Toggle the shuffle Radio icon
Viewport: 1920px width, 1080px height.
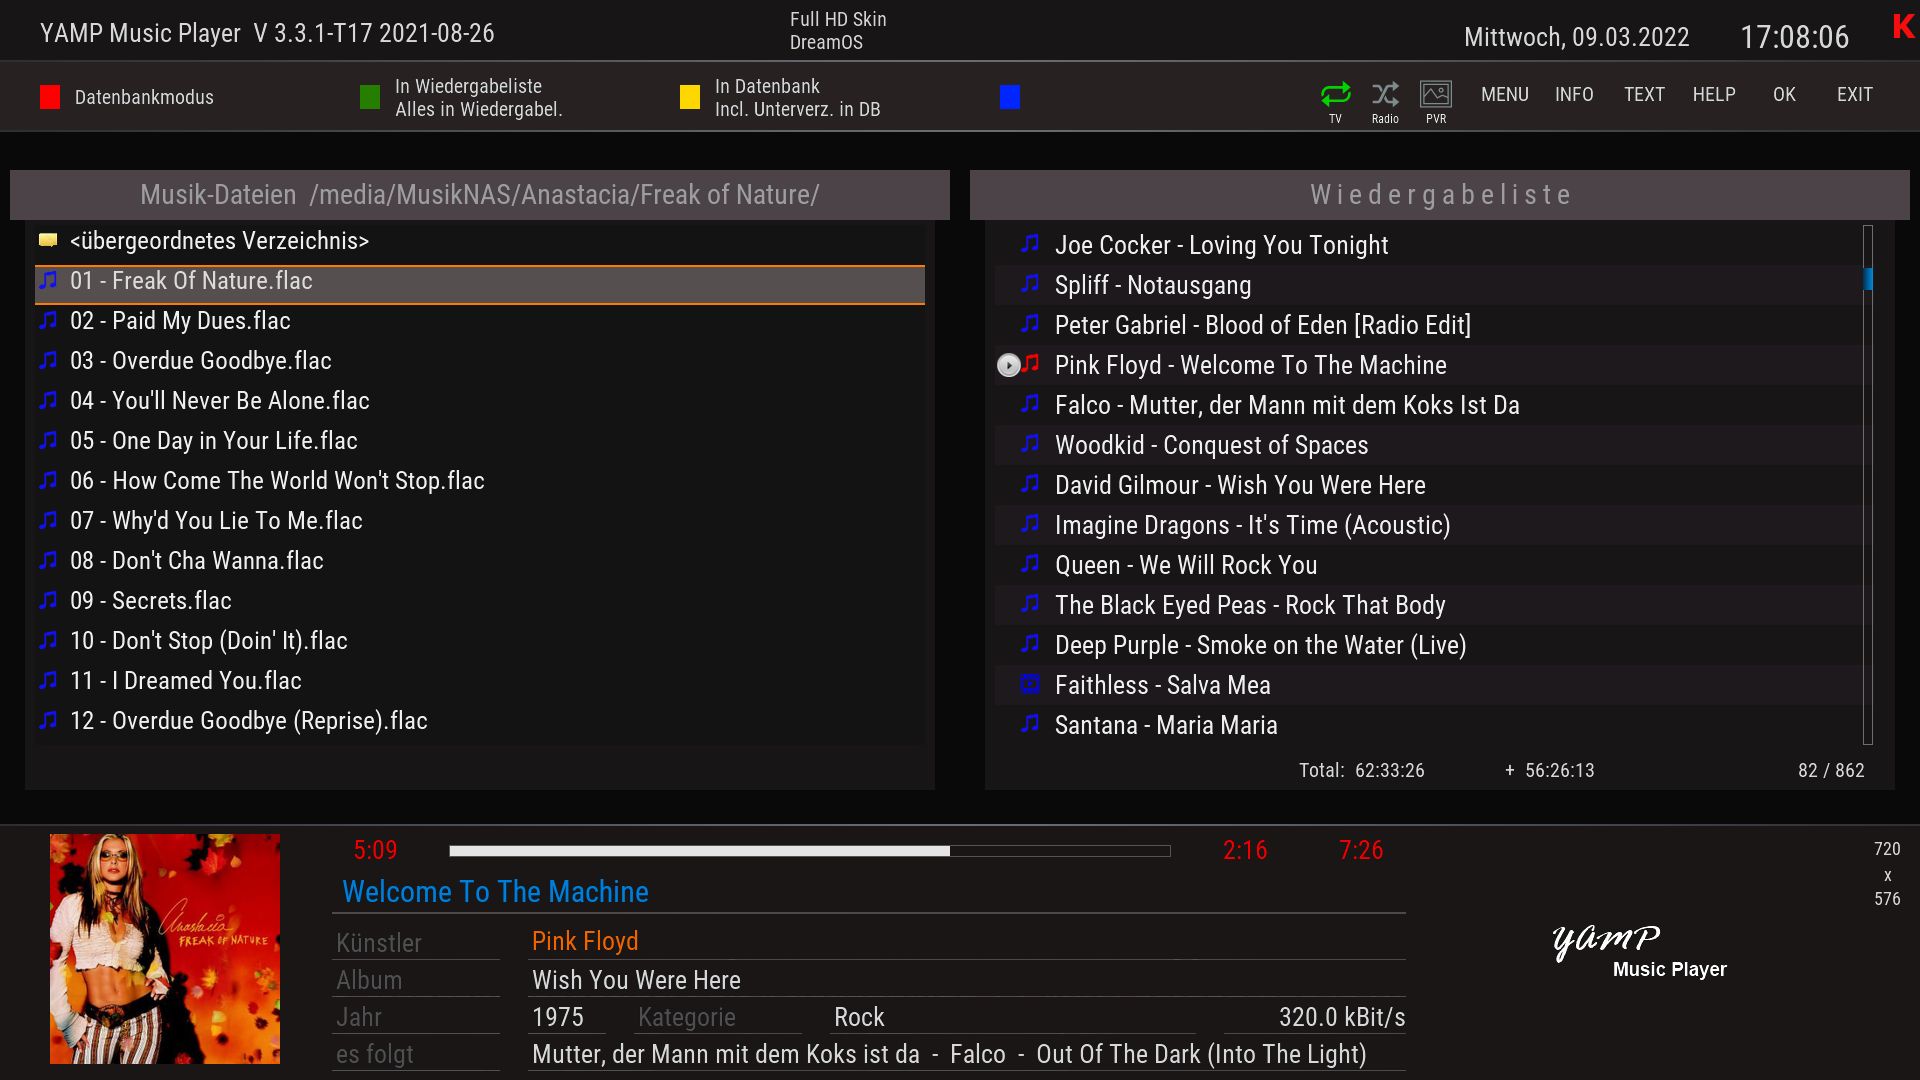point(1385,95)
